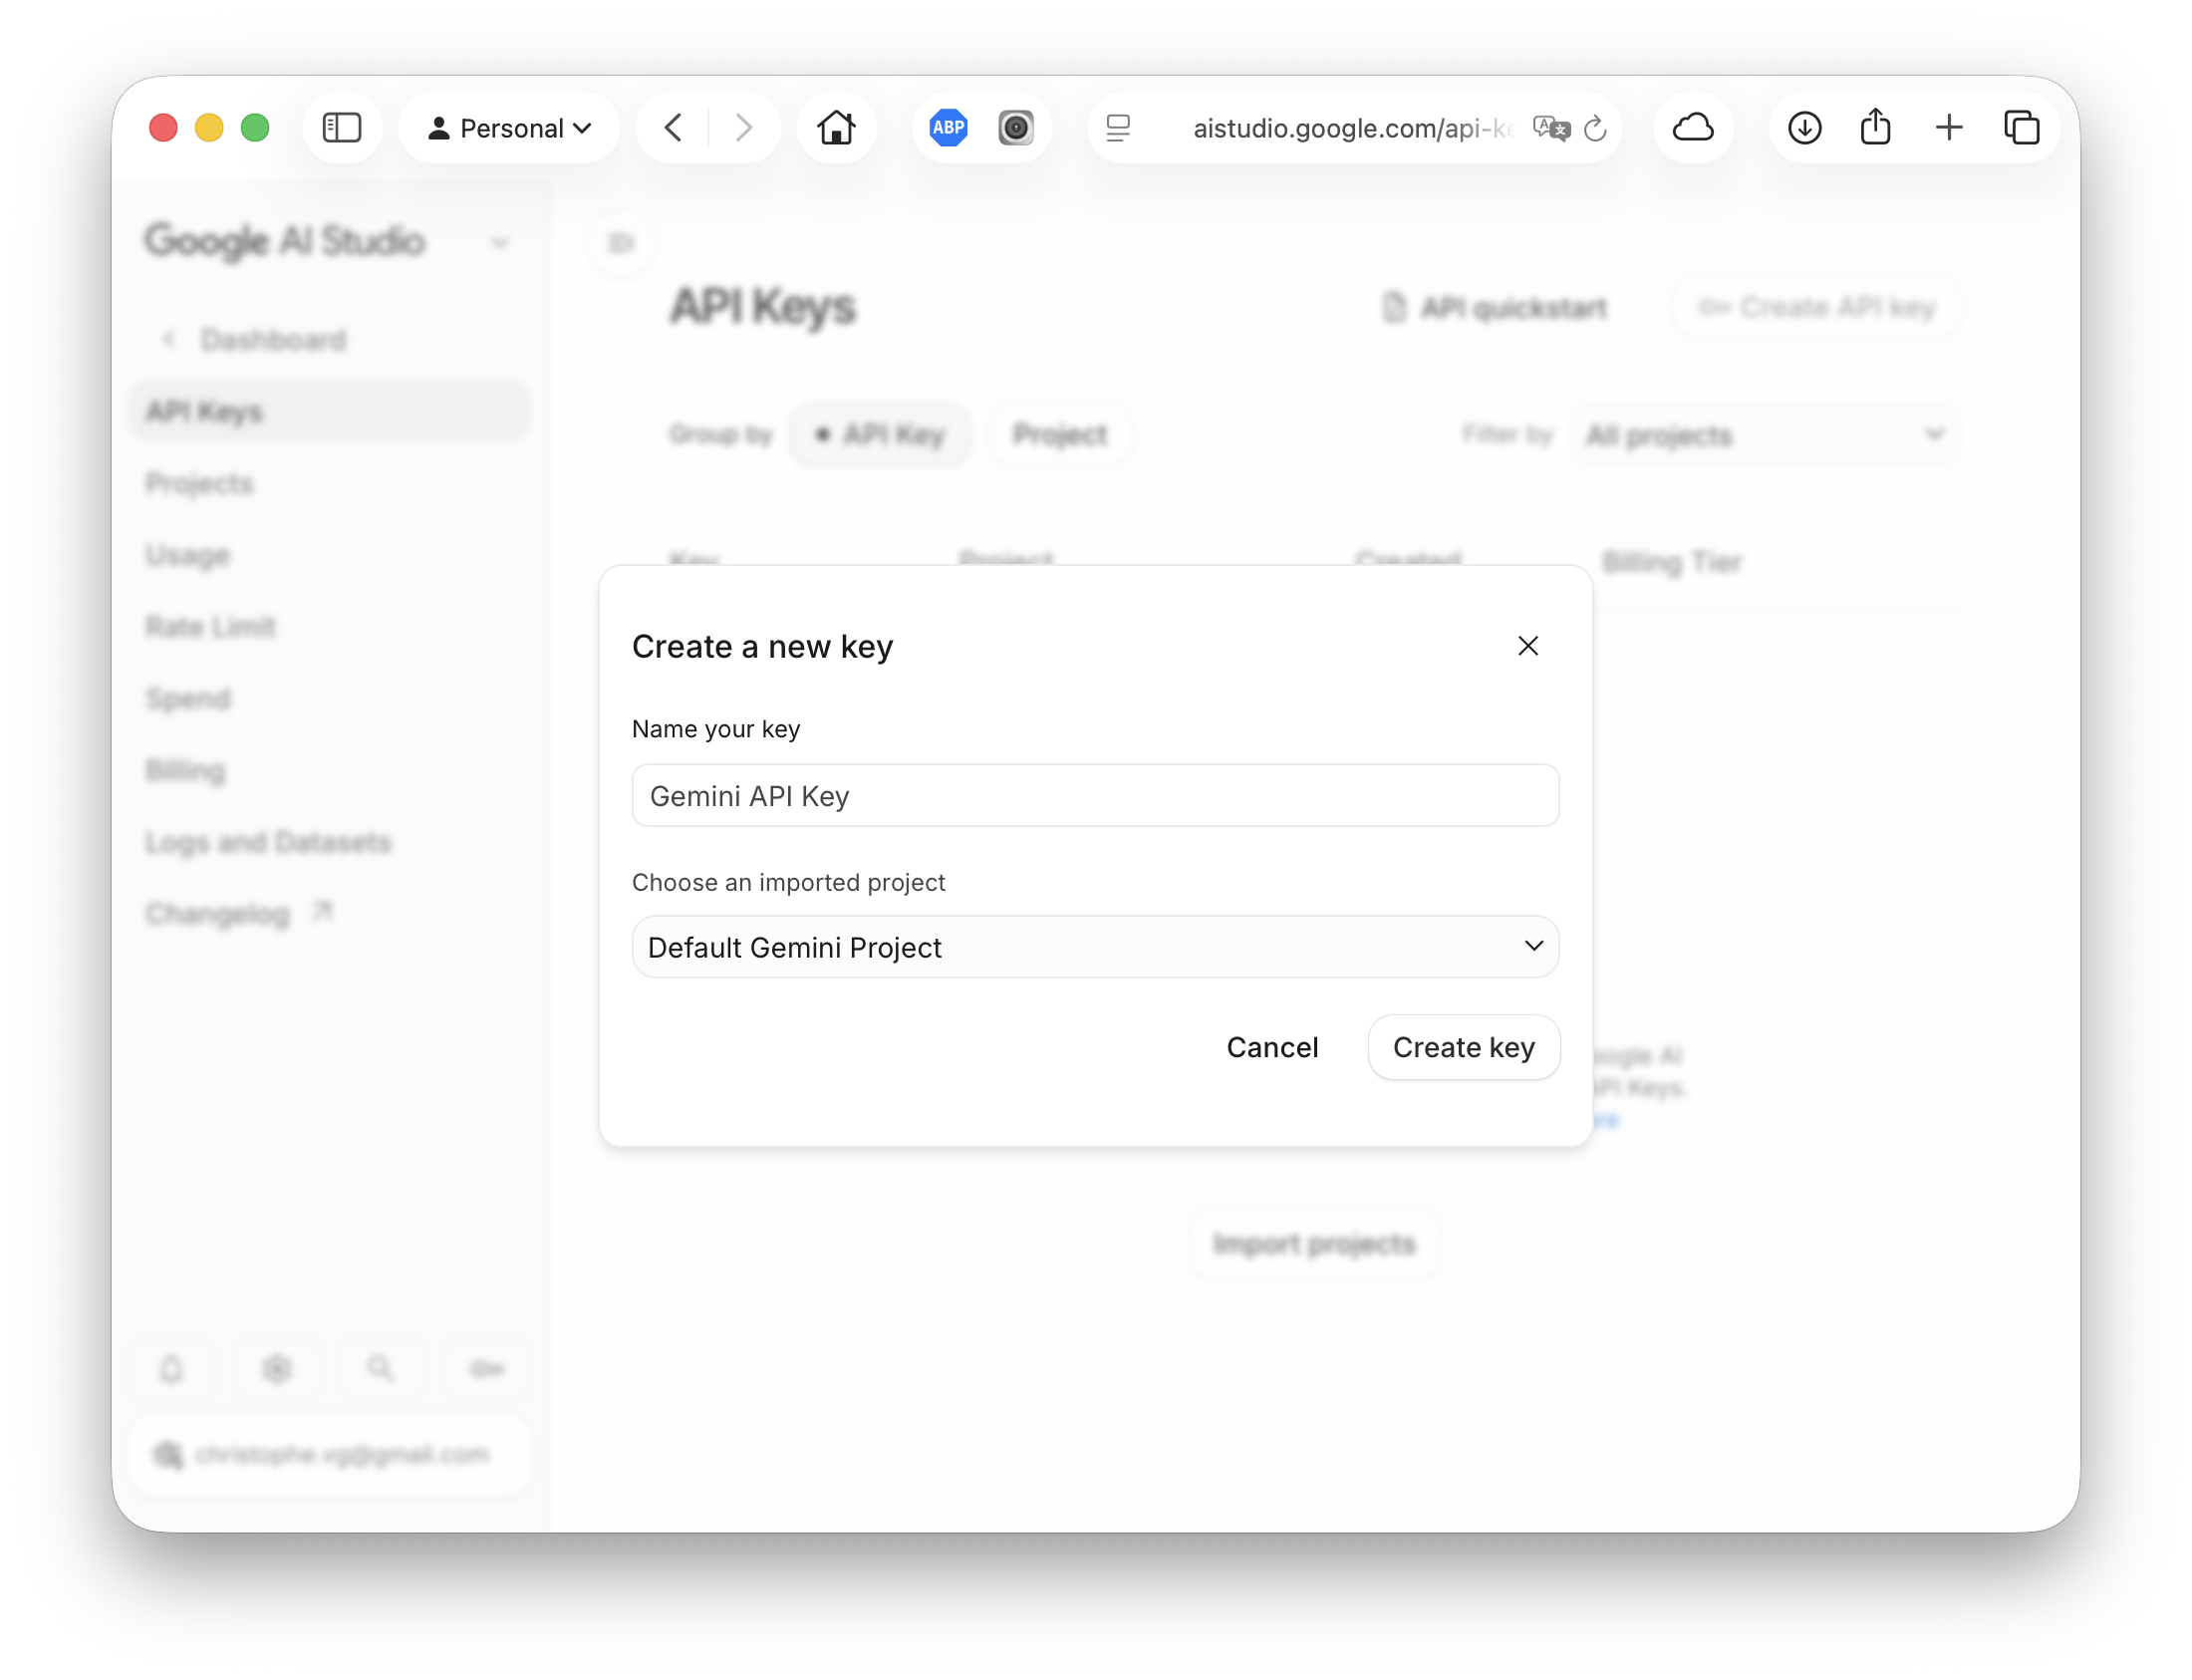The image size is (2192, 1680).
Task: Open the notifications bell icon
Action: tap(172, 1368)
